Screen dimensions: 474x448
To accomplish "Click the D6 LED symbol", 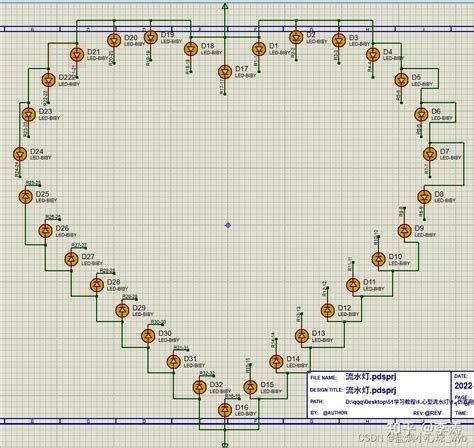I will click(421, 114).
